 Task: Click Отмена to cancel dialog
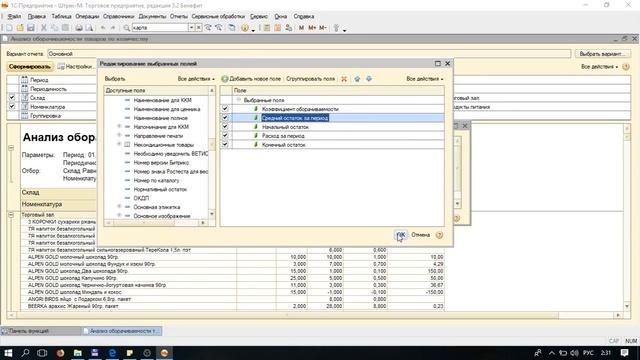pos(420,235)
